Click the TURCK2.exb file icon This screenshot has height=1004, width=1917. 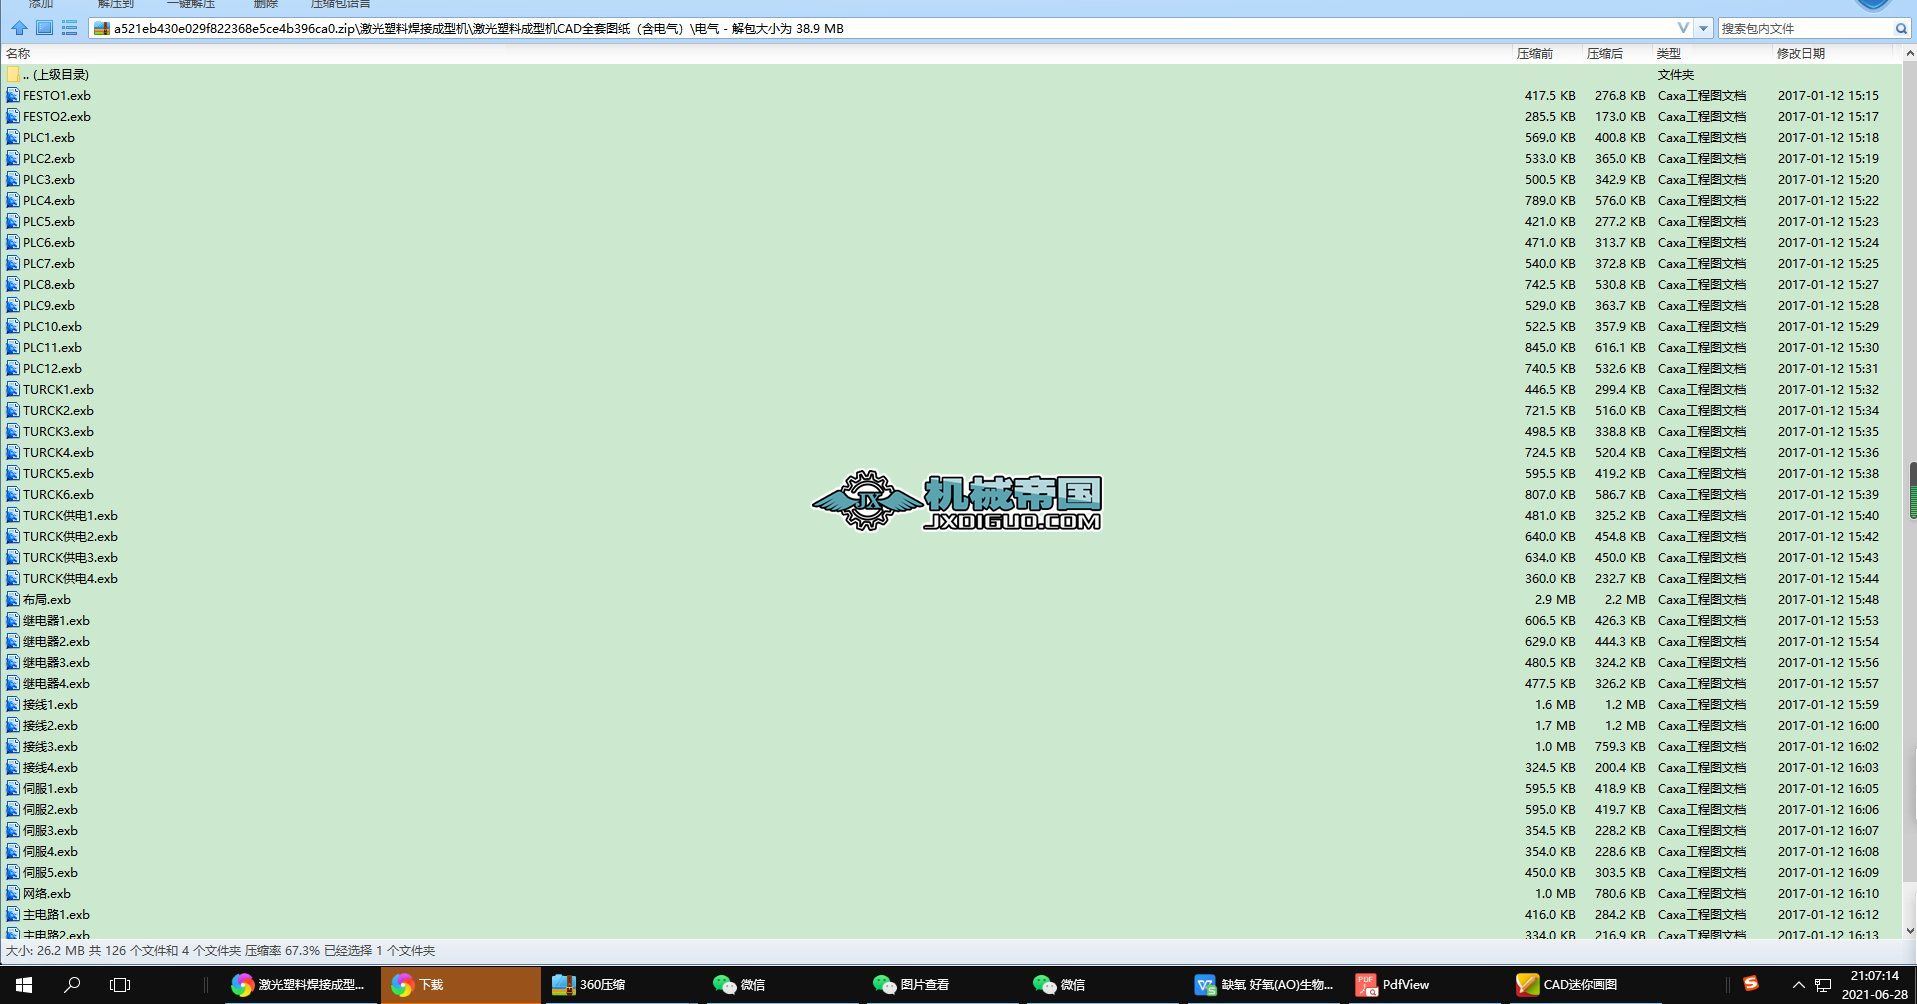[13, 411]
